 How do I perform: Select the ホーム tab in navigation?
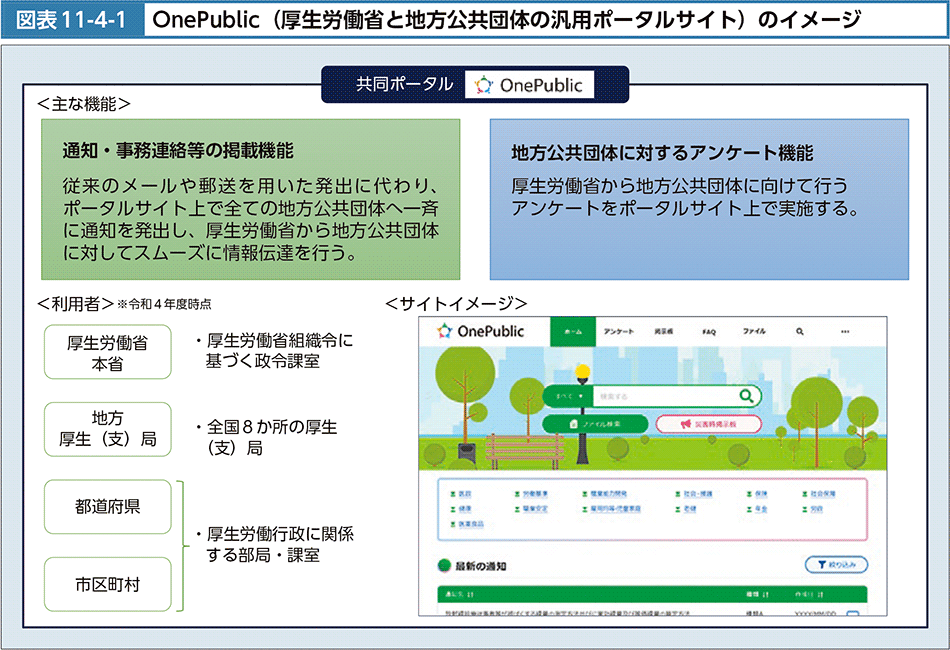(573, 331)
